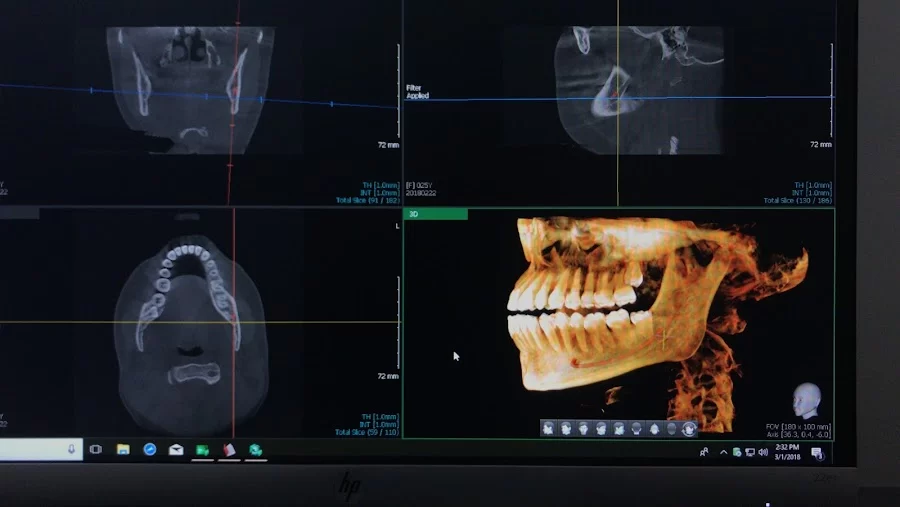
Task: Click the 'Axis [36.3, 0.4, -6.0]' readout
Action: point(798,435)
